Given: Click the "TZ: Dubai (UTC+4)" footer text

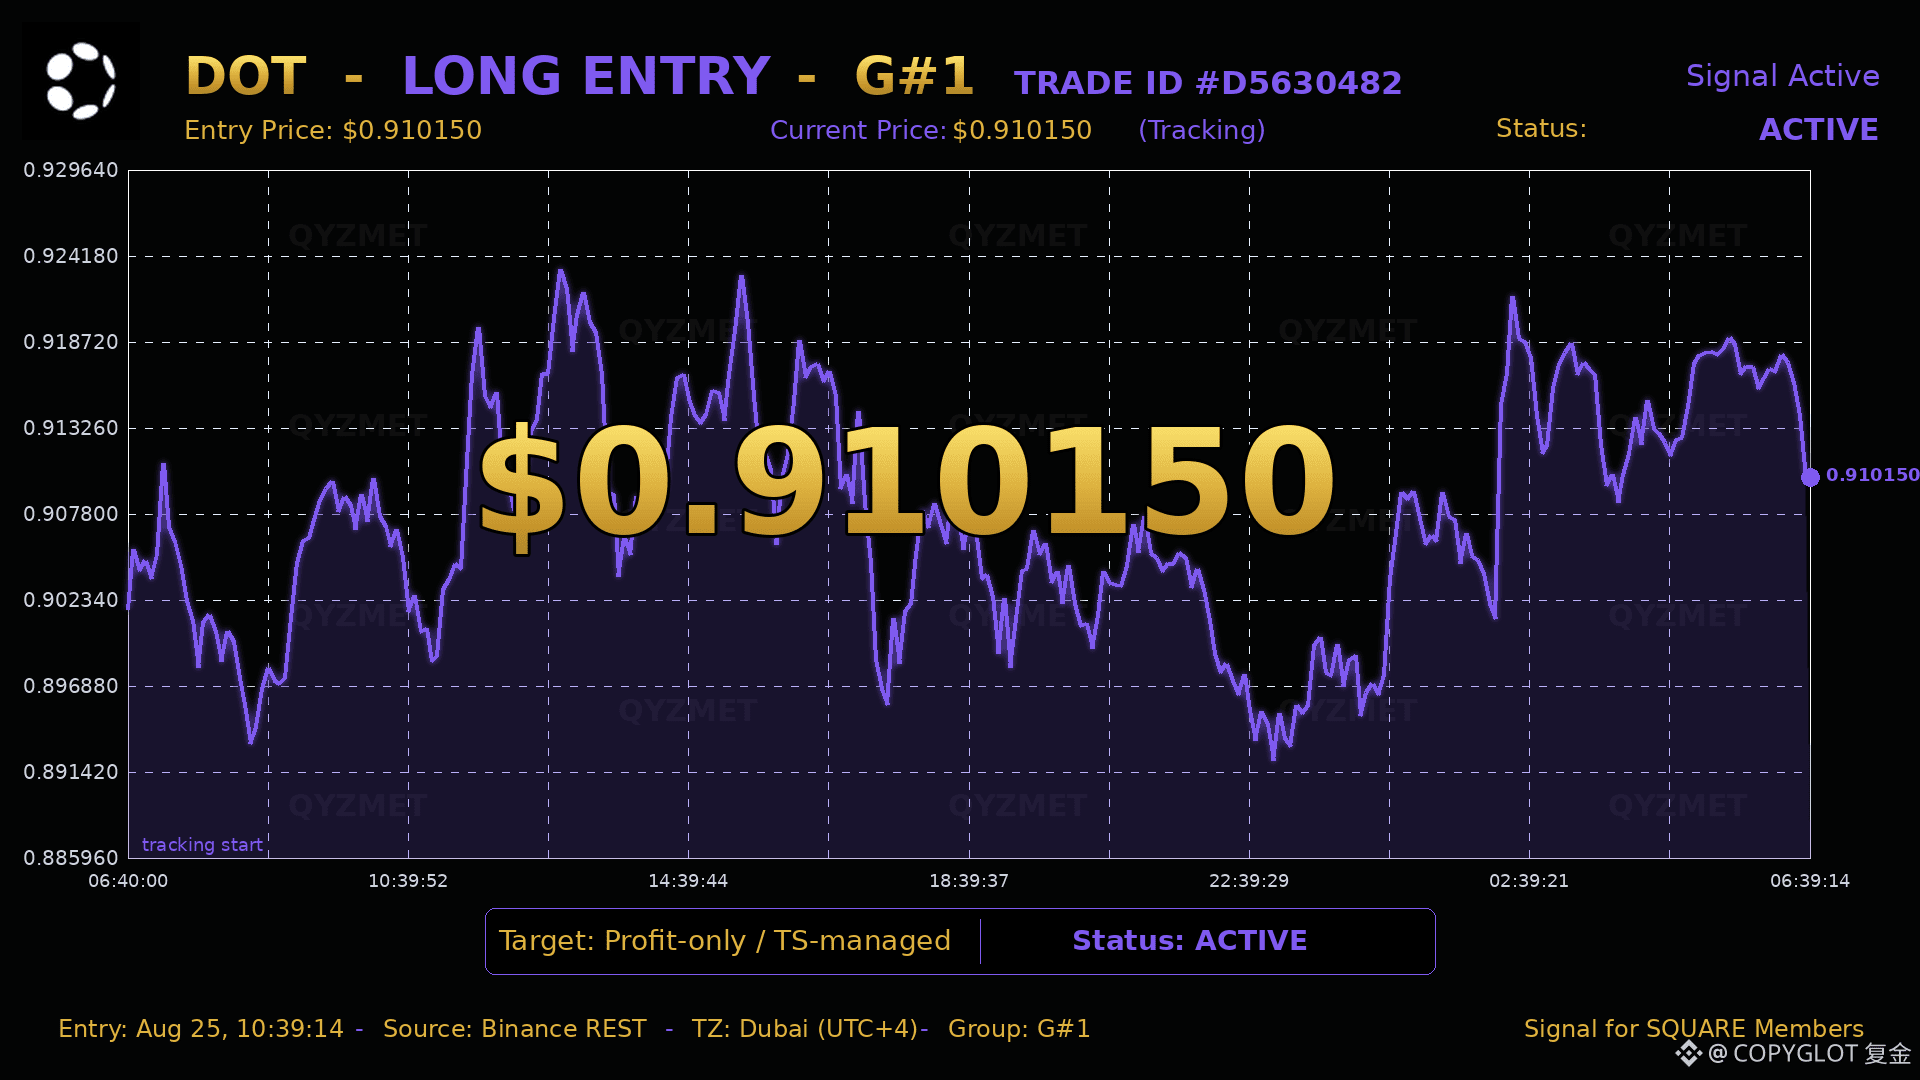Looking at the screenshot, I should pos(805,1029).
